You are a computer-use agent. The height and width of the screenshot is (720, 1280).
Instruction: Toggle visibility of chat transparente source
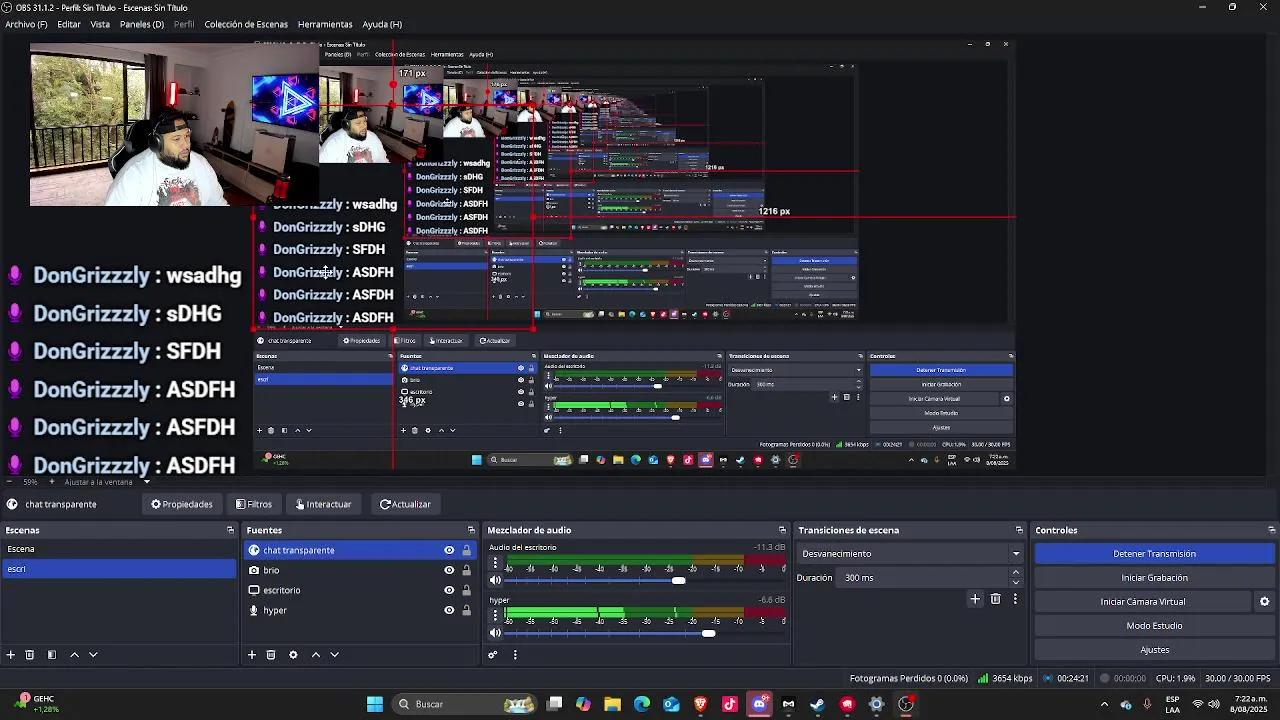click(x=449, y=550)
